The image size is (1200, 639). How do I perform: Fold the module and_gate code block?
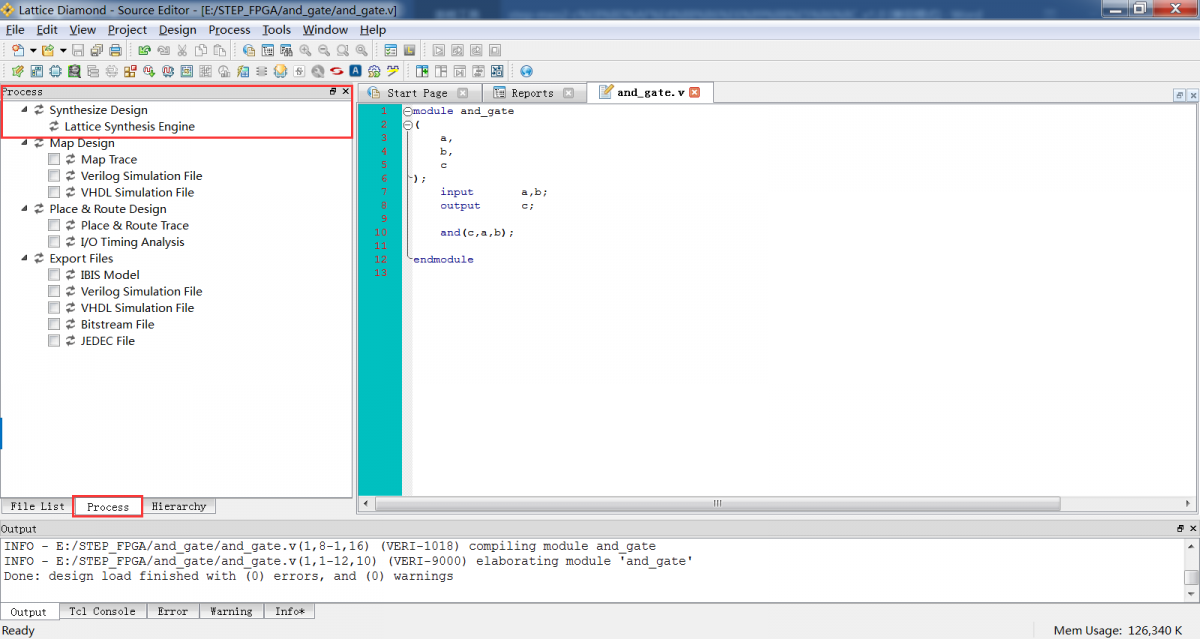[408, 111]
